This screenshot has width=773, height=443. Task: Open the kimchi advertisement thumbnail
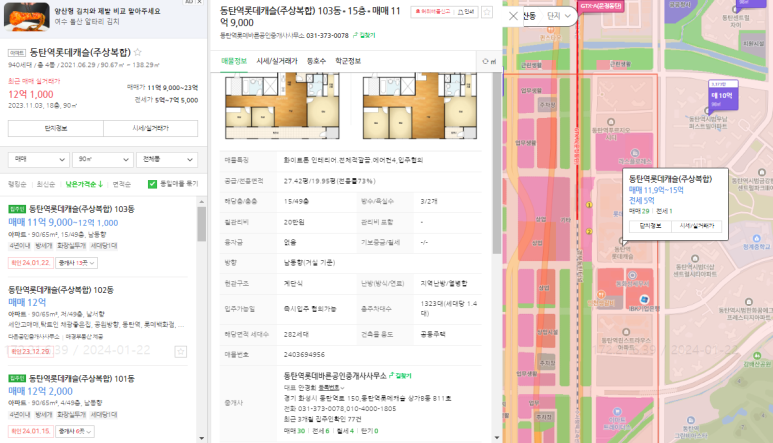[x=27, y=16]
